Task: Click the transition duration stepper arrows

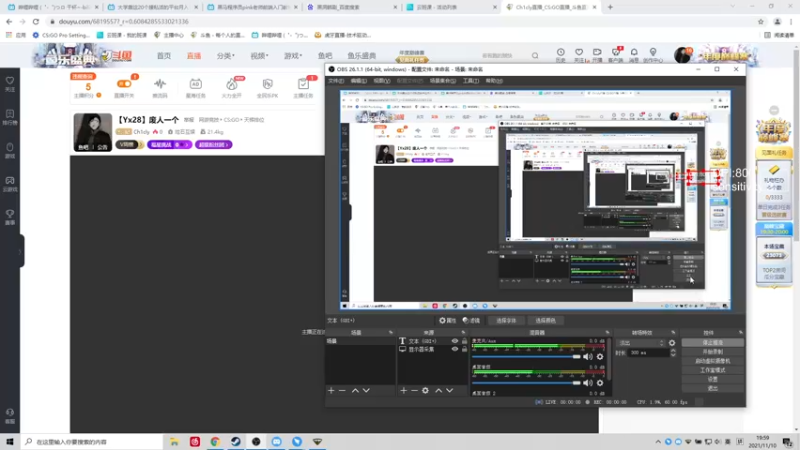Action: (x=673, y=353)
